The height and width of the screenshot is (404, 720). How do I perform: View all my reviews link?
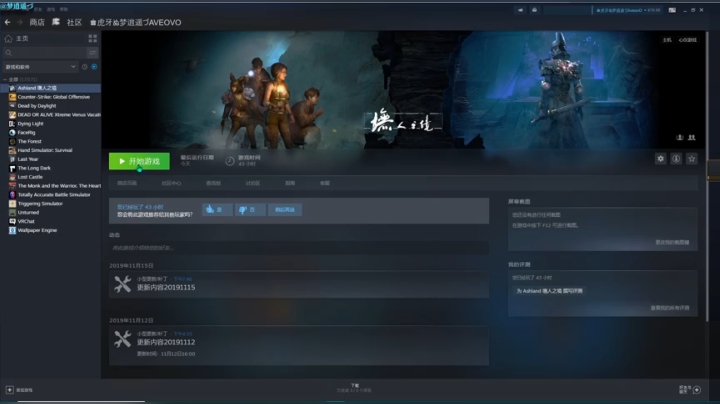[x=669, y=308]
